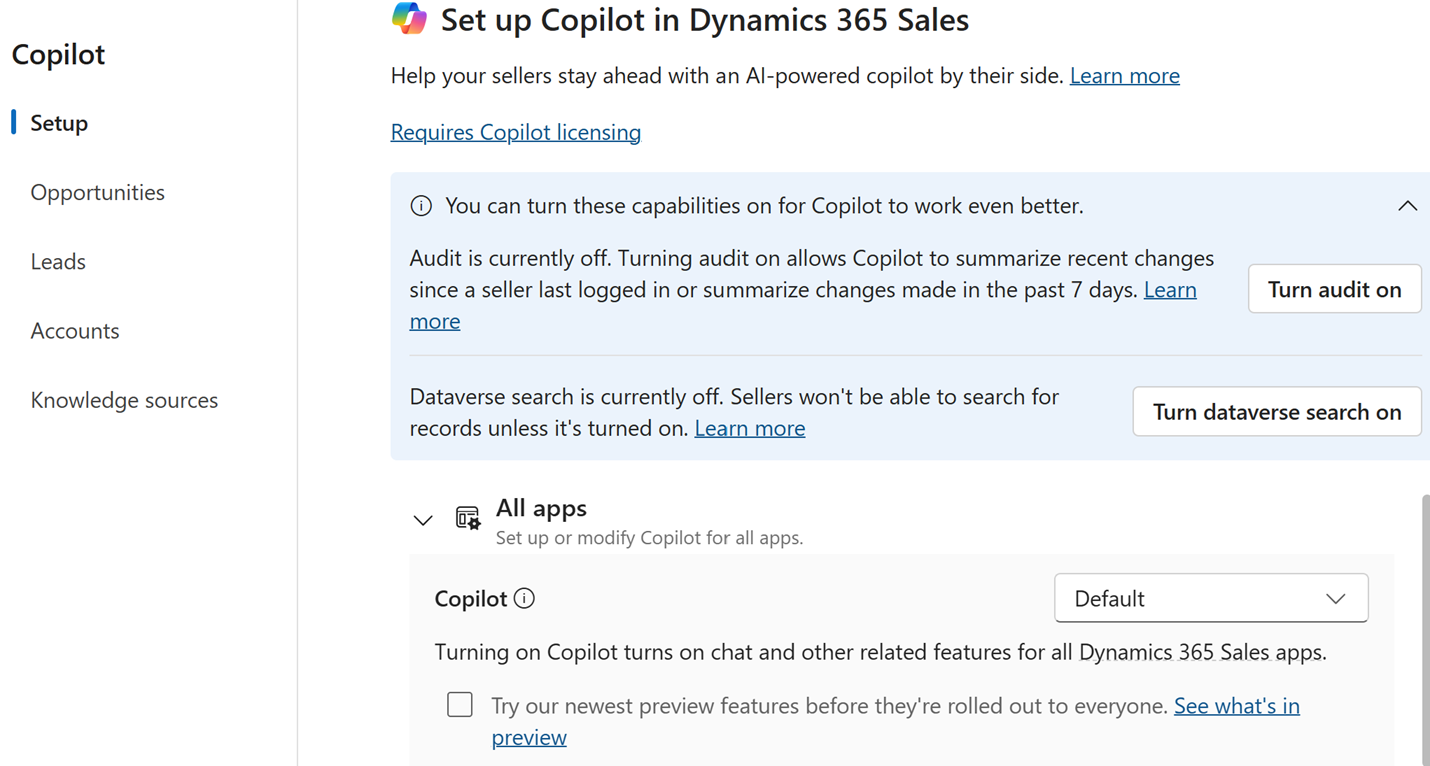Click the All apps settings icon
1430x766 pixels.
[x=466, y=518]
